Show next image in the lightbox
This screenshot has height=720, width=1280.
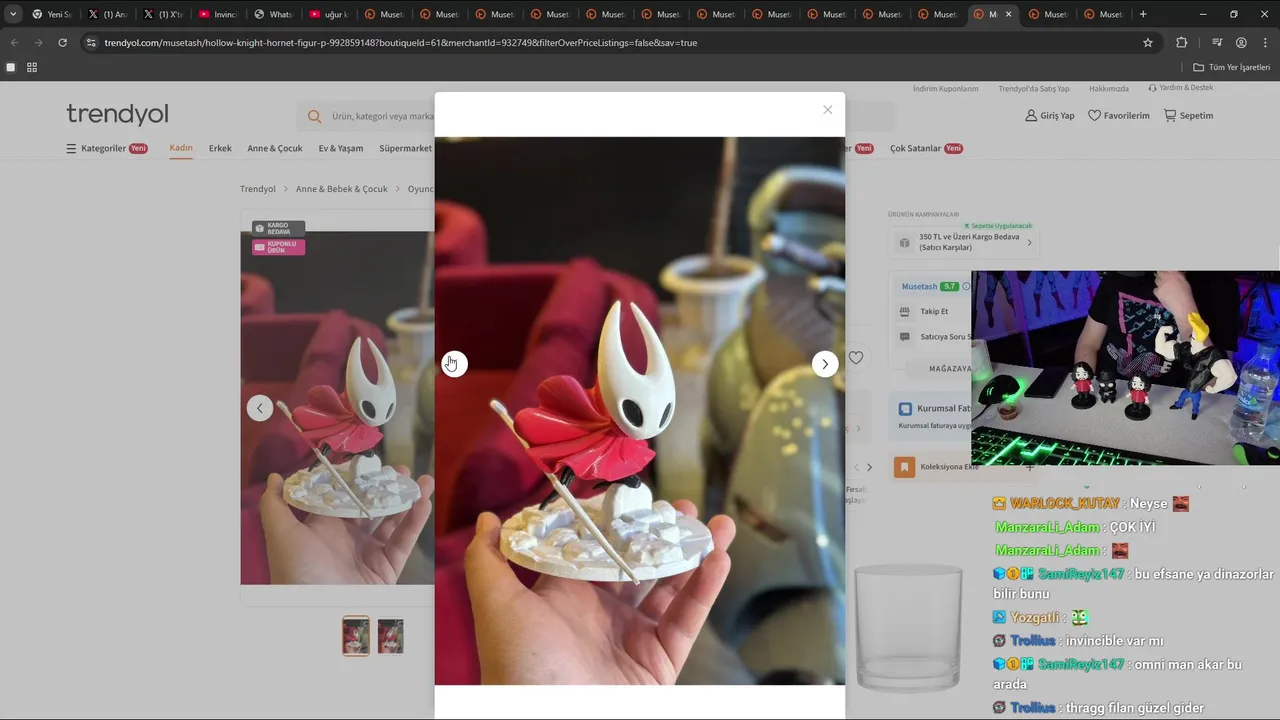pos(824,364)
